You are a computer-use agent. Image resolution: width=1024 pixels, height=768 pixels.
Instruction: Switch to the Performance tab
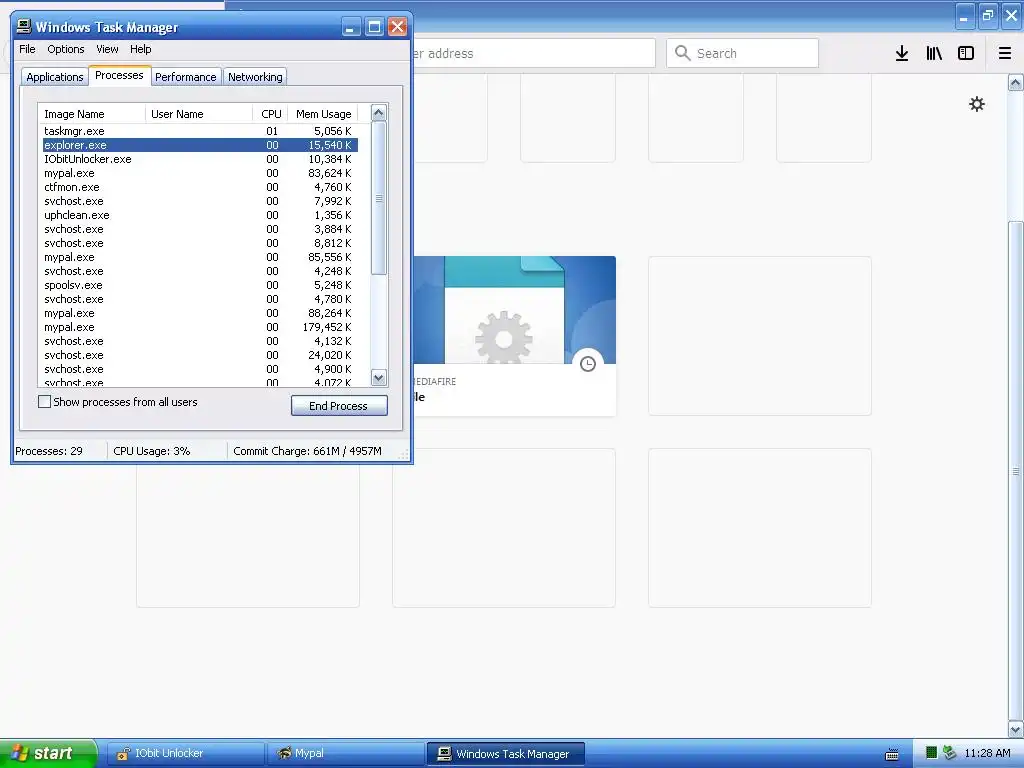(x=185, y=76)
